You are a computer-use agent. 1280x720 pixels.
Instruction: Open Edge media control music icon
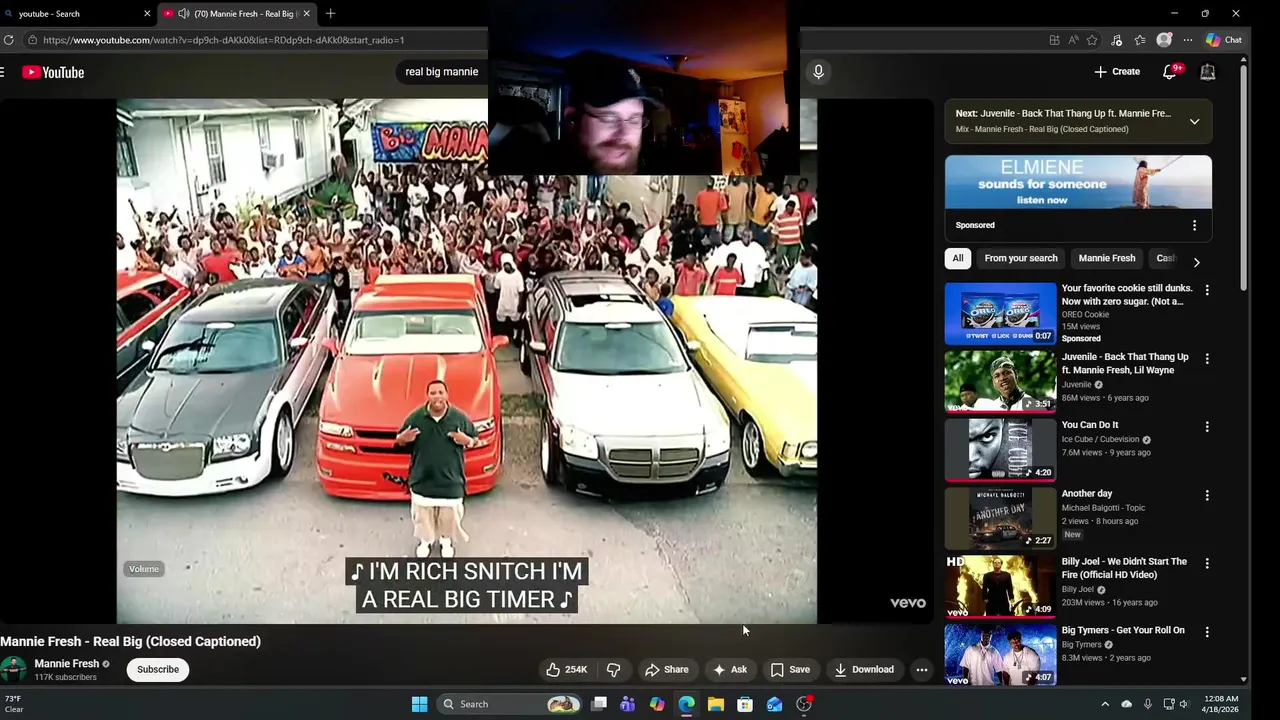[x=1116, y=40]
